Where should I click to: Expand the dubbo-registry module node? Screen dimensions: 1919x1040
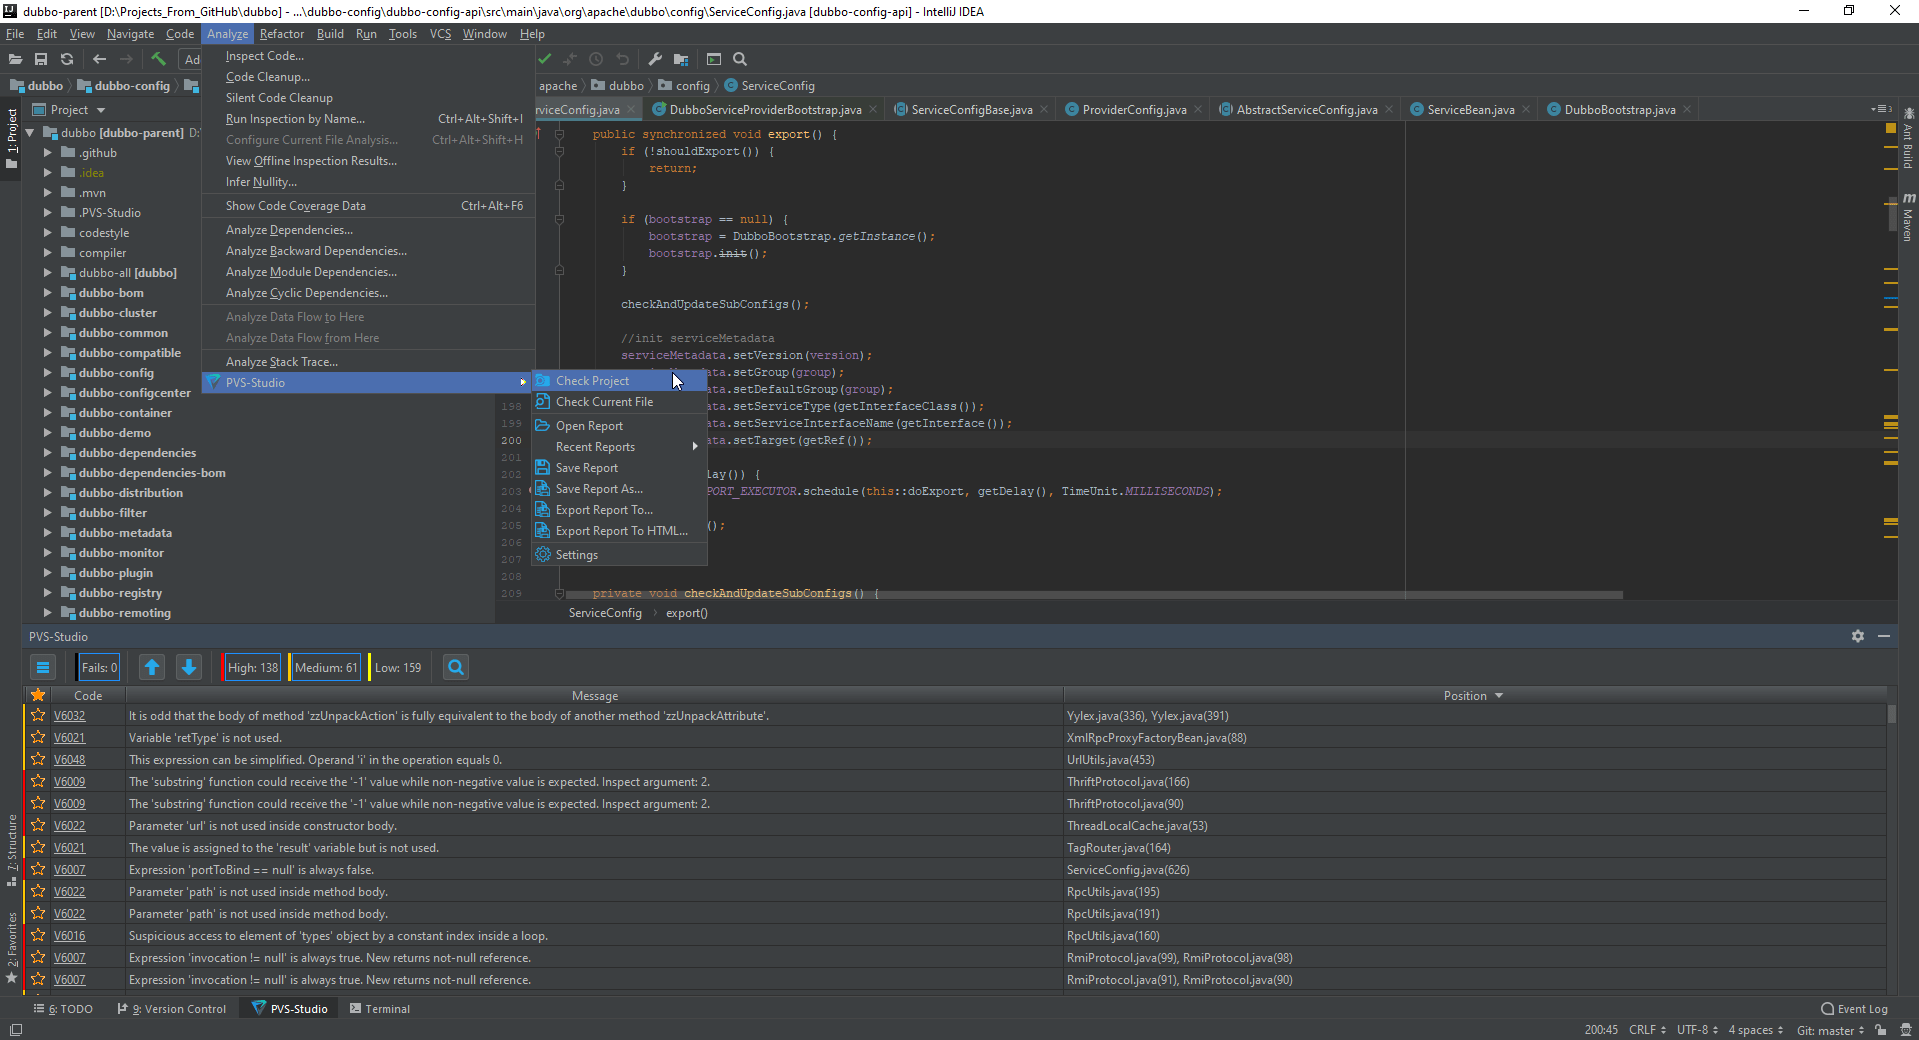tap(47, 593)
